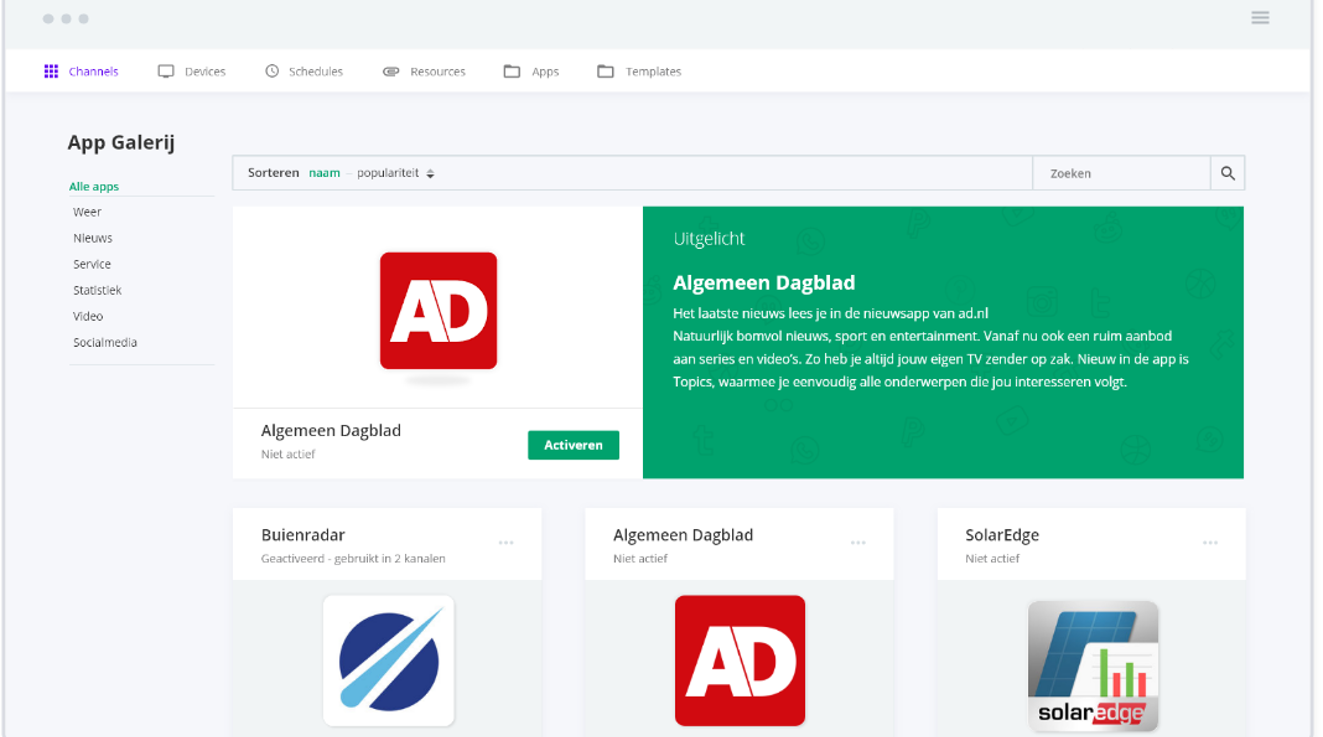Click Algemeen Dagblad heading in green banner

coord(764,283)
